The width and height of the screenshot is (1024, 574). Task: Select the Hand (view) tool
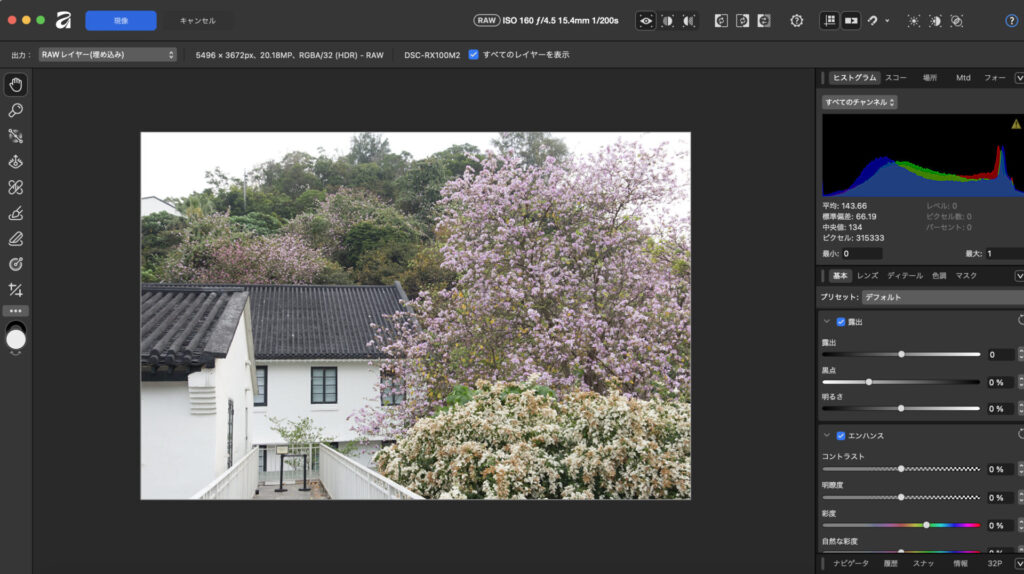[x=16, y=85]
